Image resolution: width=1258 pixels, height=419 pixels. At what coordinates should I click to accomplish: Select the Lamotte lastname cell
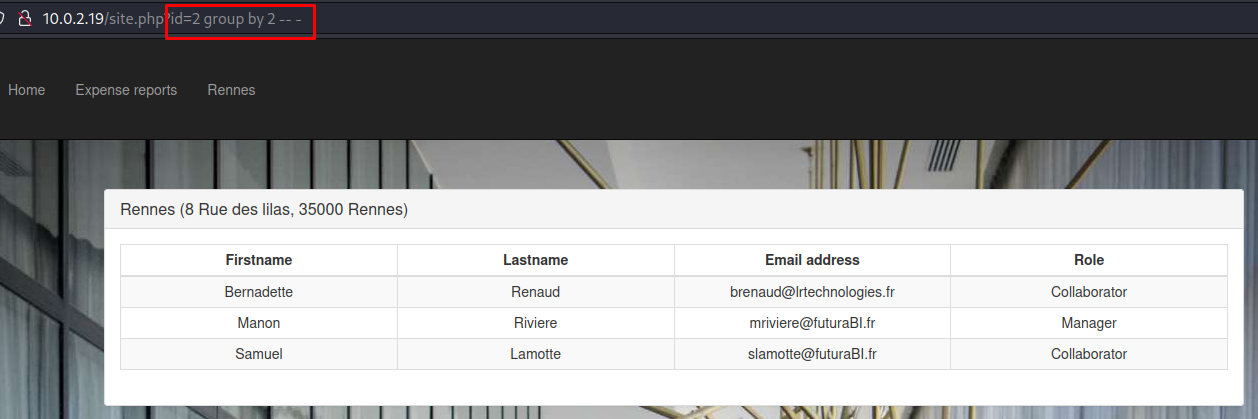535,354
